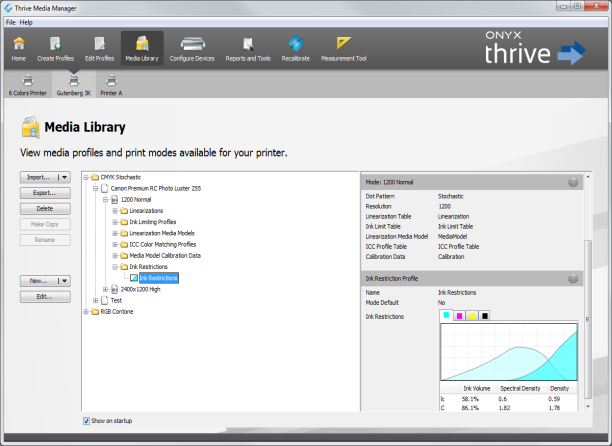612x446 pixels.
Task: Click the details panel vertical scrollbar thumb
Action: point(587,319)
